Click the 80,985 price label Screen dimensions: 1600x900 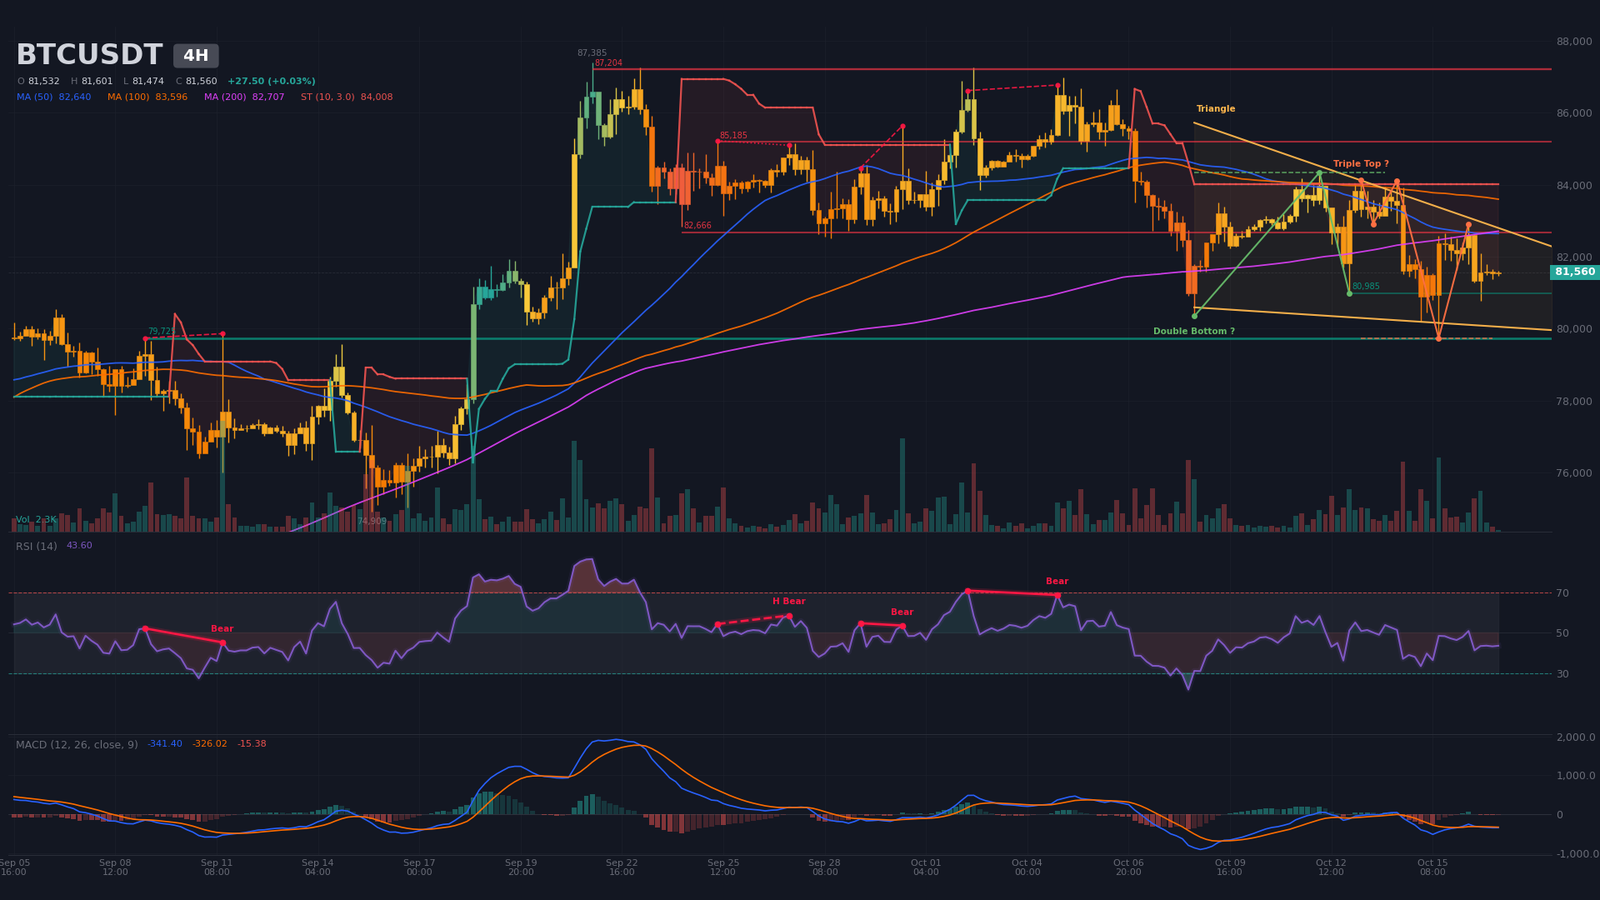[1366, 286]
